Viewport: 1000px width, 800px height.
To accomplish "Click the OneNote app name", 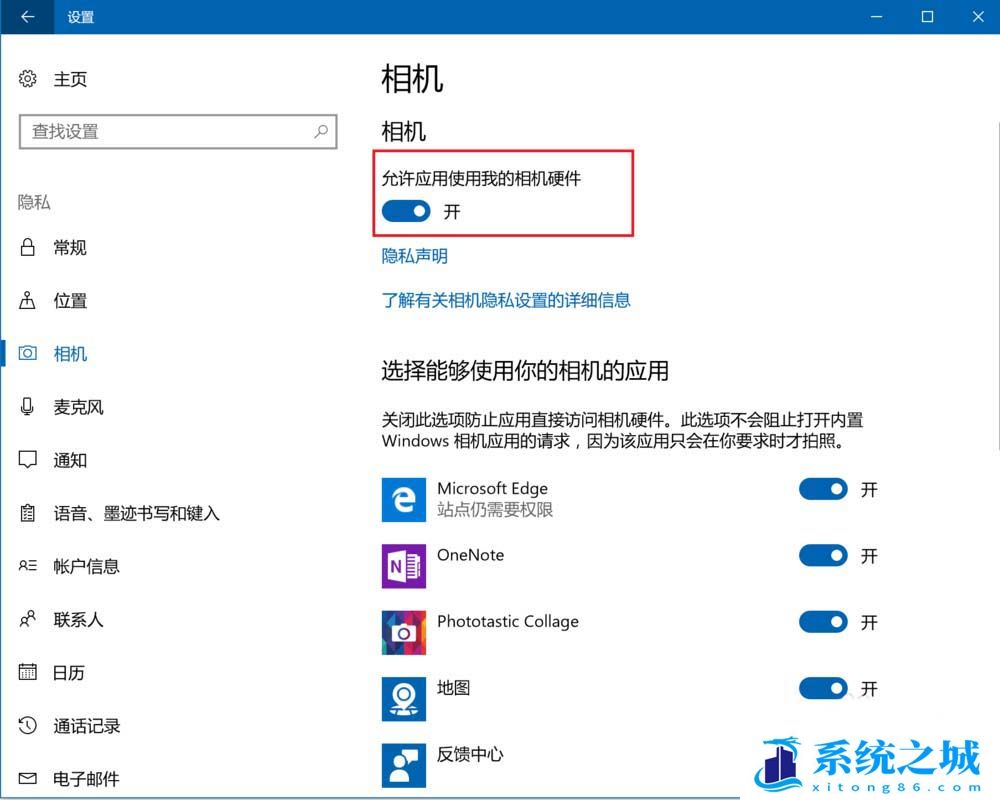I will click(x=471, y=555).
